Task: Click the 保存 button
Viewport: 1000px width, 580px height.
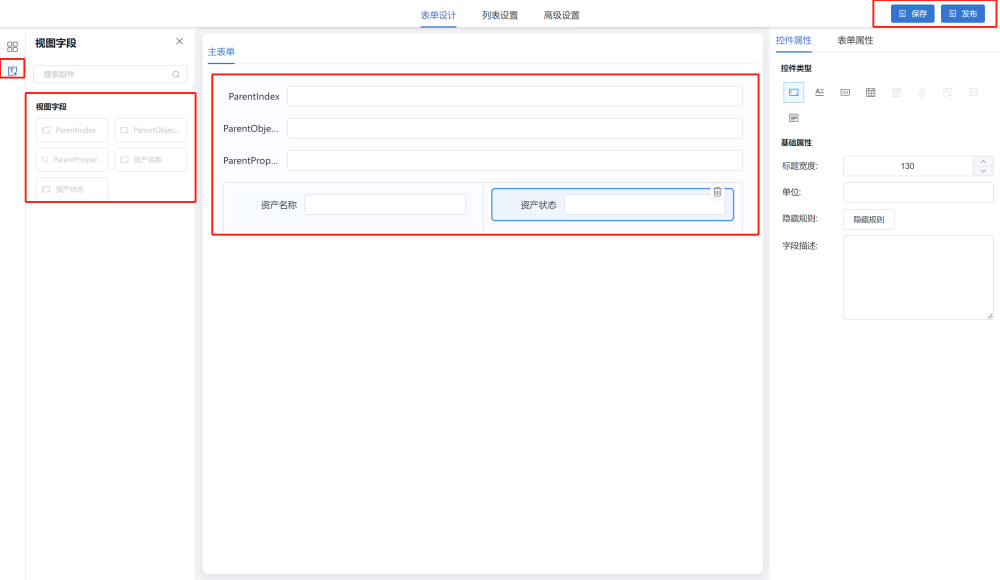Action: [912, 14]
